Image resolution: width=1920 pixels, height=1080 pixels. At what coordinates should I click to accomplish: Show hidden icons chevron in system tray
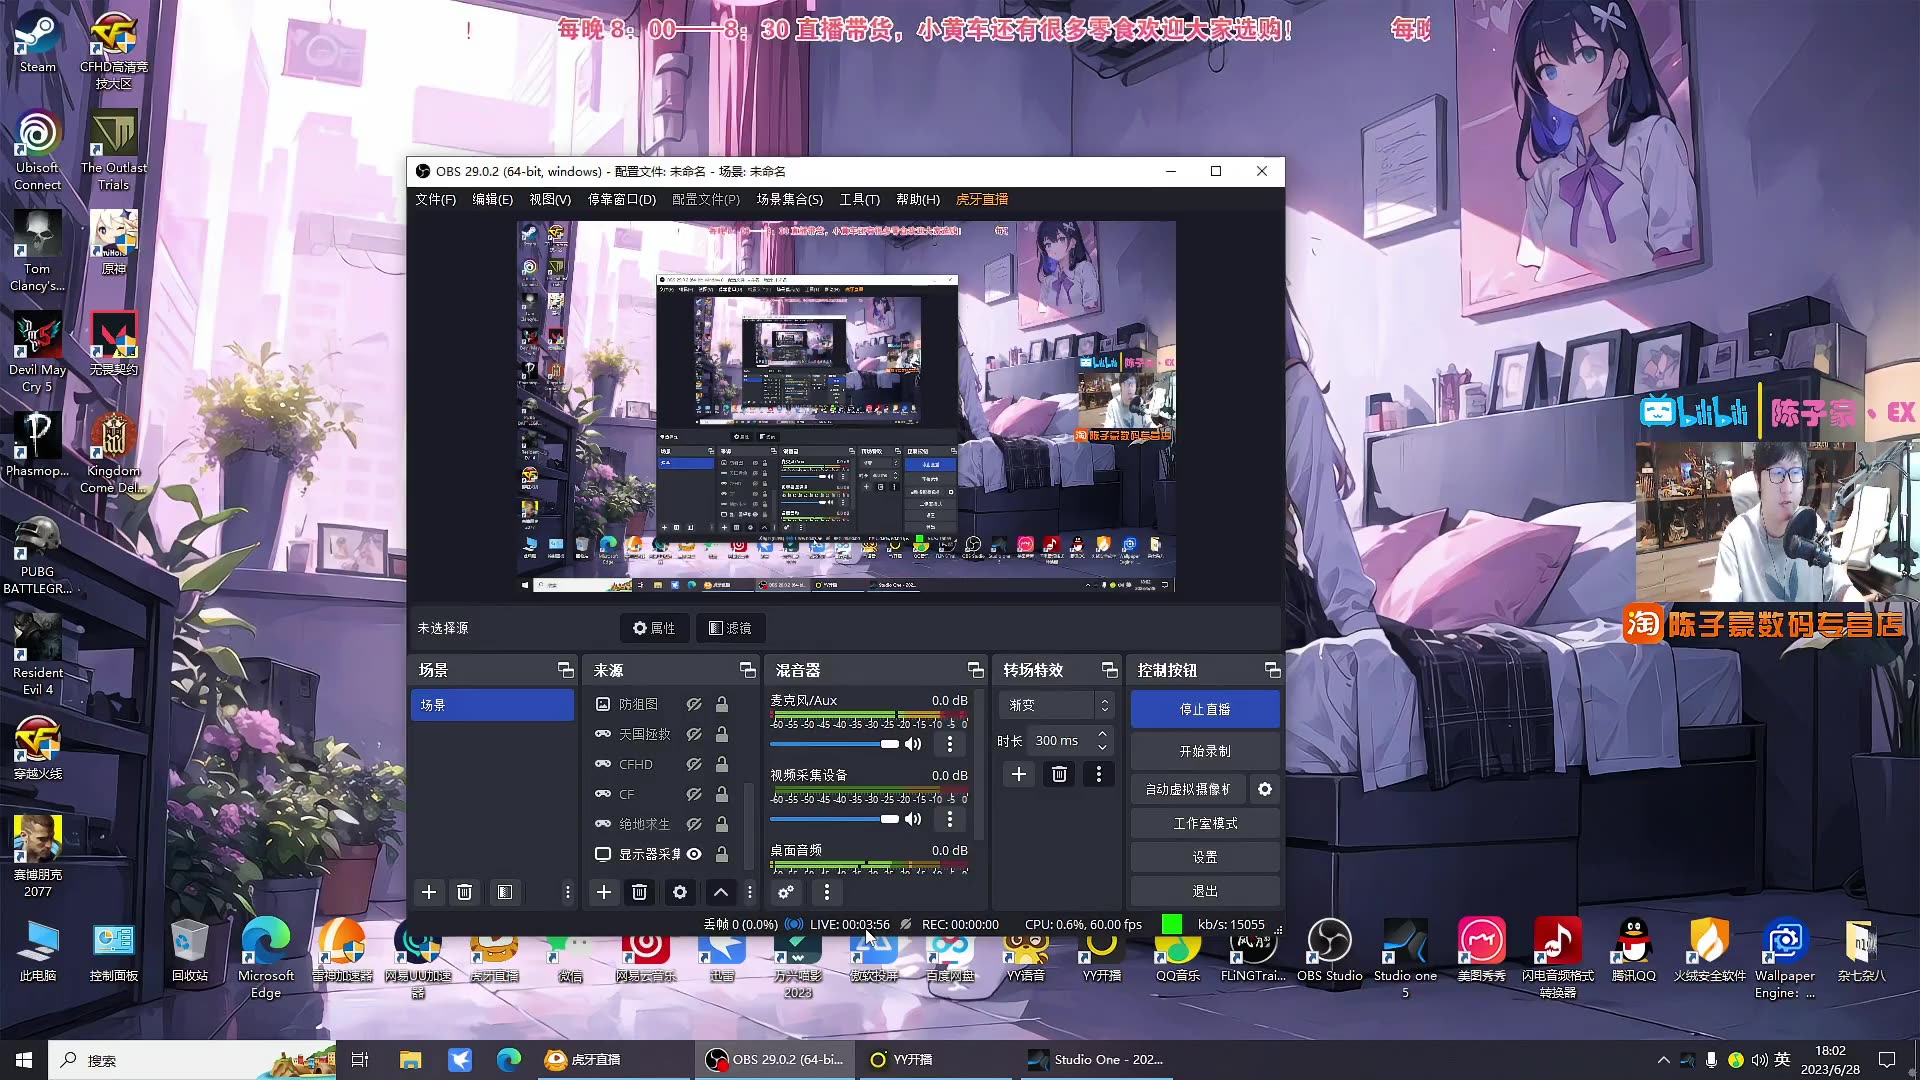pos(1663,1060)
